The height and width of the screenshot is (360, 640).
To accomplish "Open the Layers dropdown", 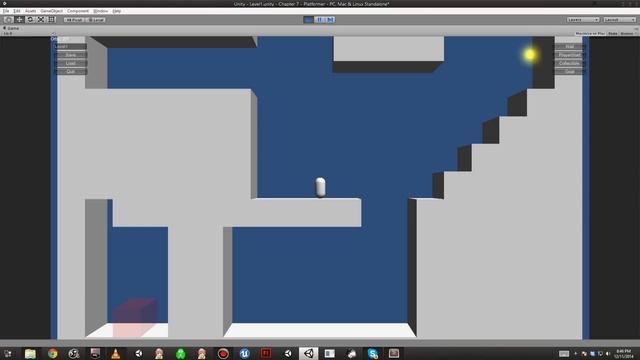I will tap(582, 20).
